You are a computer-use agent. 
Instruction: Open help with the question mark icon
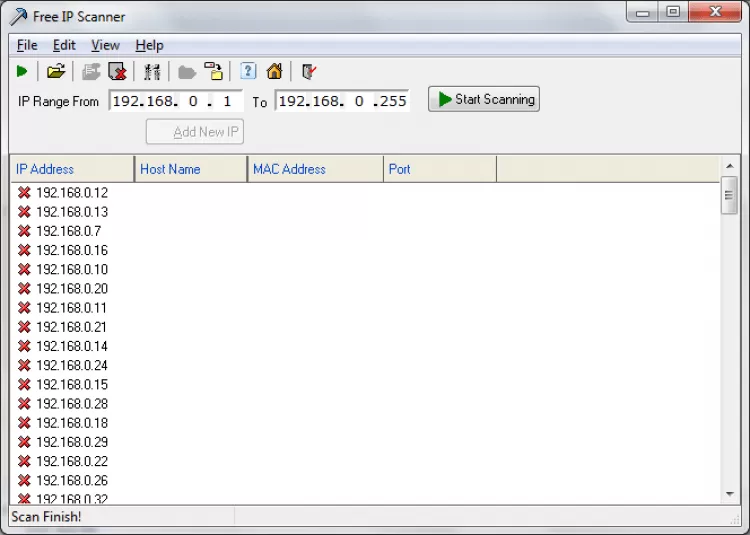[248, 71]
